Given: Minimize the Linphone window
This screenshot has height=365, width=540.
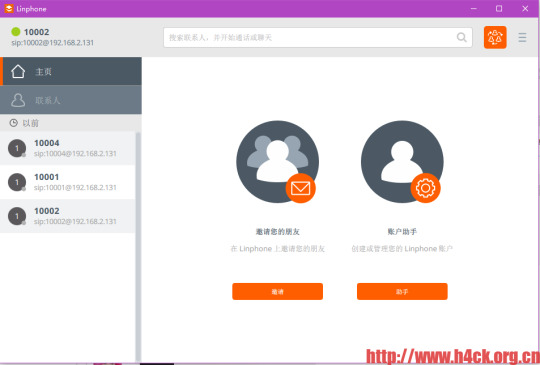Looking at the screenshot, I should coord(474,9).
